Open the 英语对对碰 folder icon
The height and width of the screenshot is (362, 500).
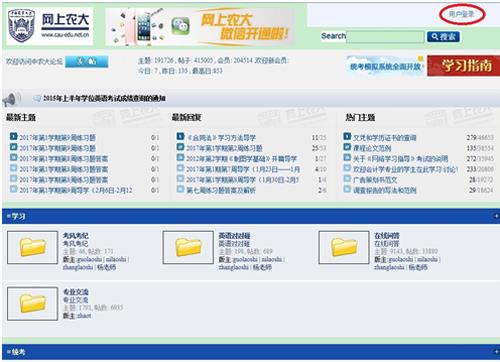pyautogui.click(x=188, y=247)
